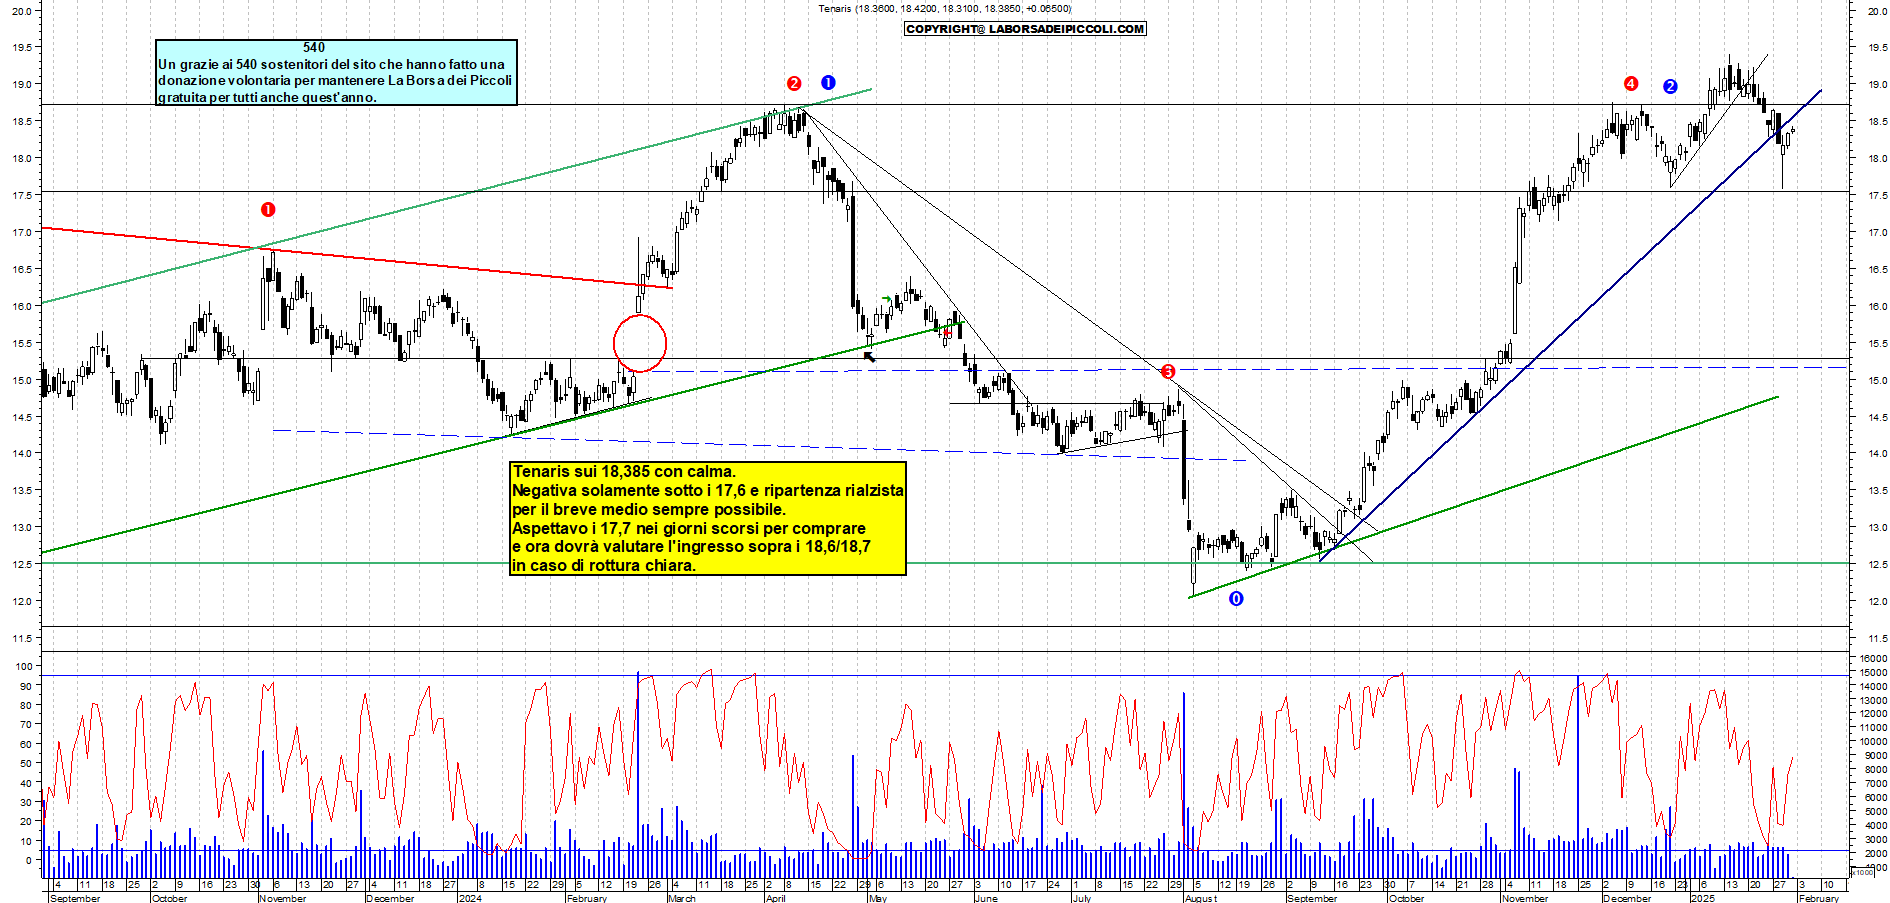Click 17.5 on the left price axis
Viewport: 1890px width, 903px height.
21,196
